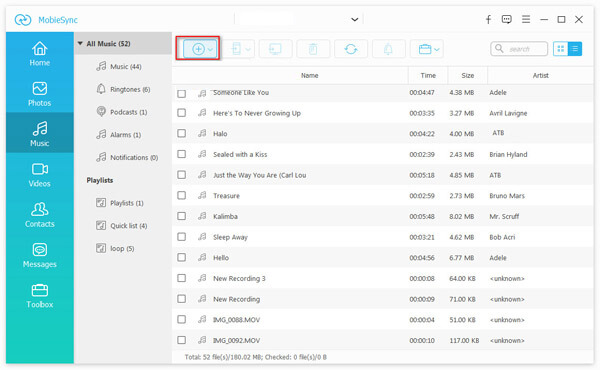Switch to grid thumbnail view
Screen dimensions: 600x370
561,49
